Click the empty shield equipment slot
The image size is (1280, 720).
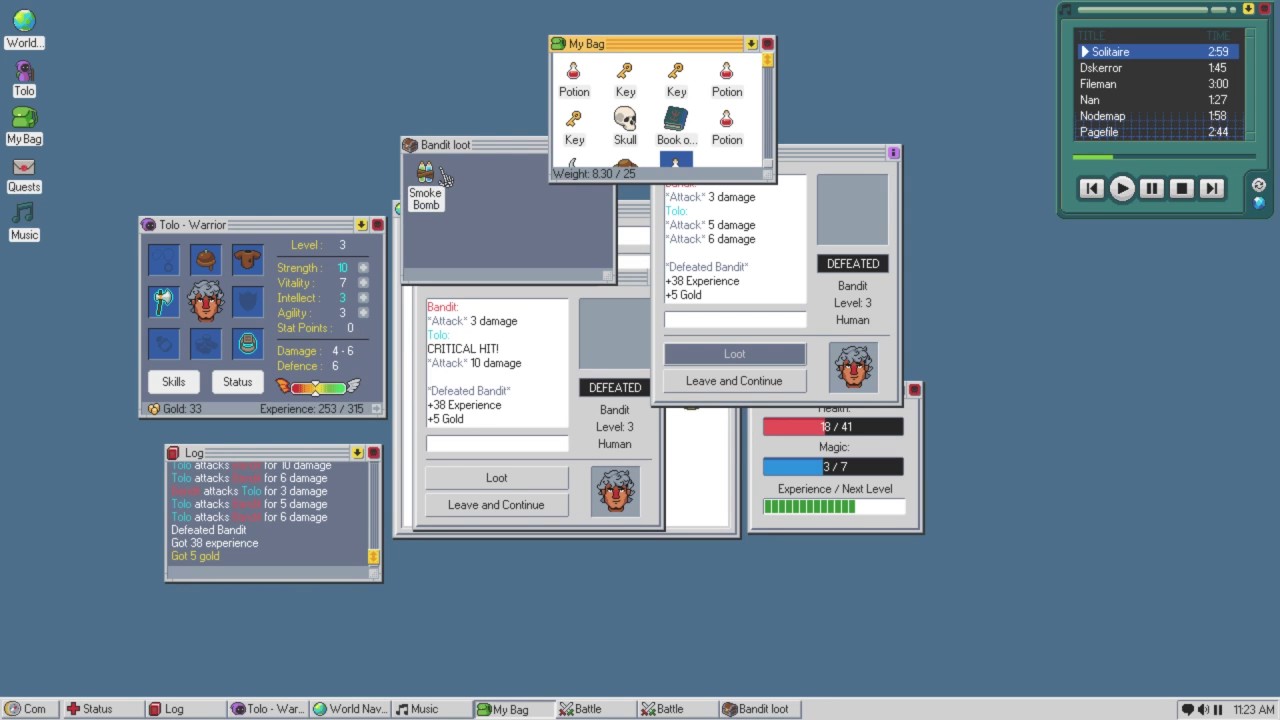248,301
